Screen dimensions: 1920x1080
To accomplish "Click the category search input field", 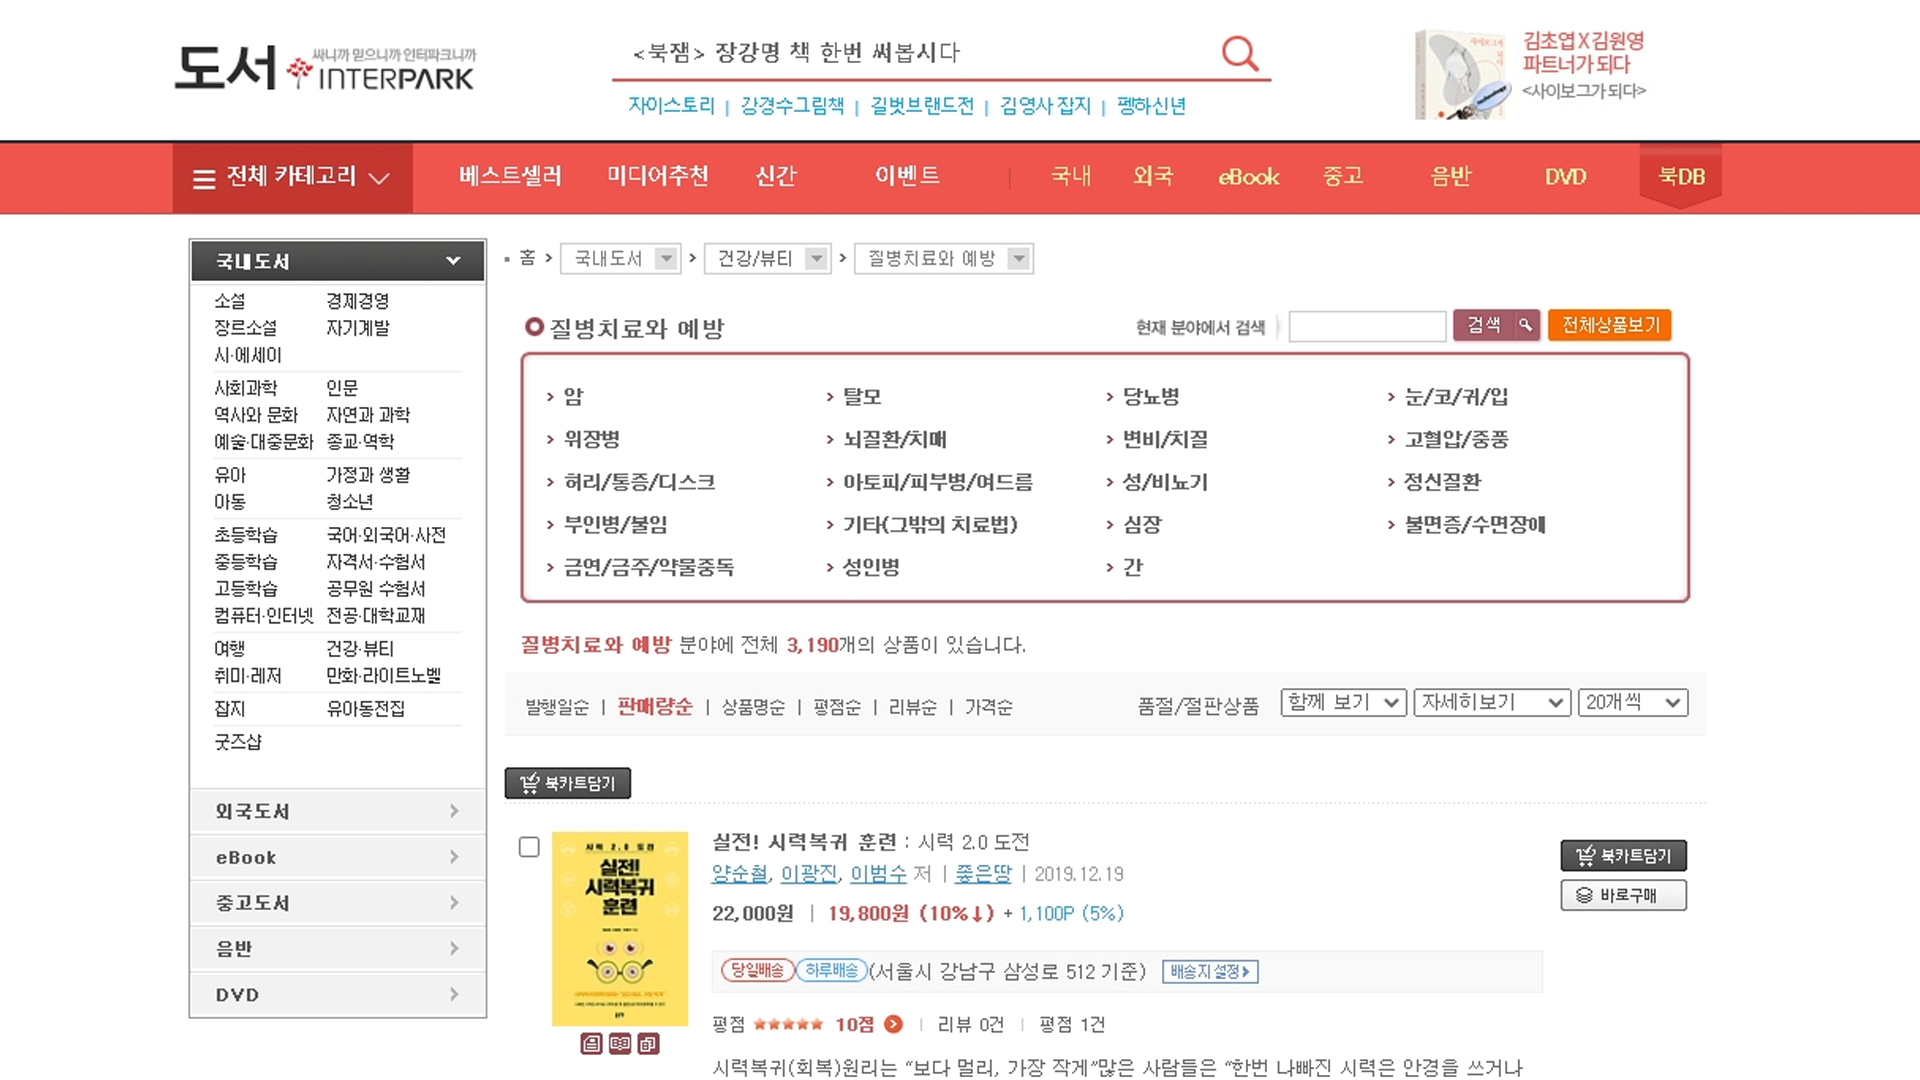I will coord(1367,326).
